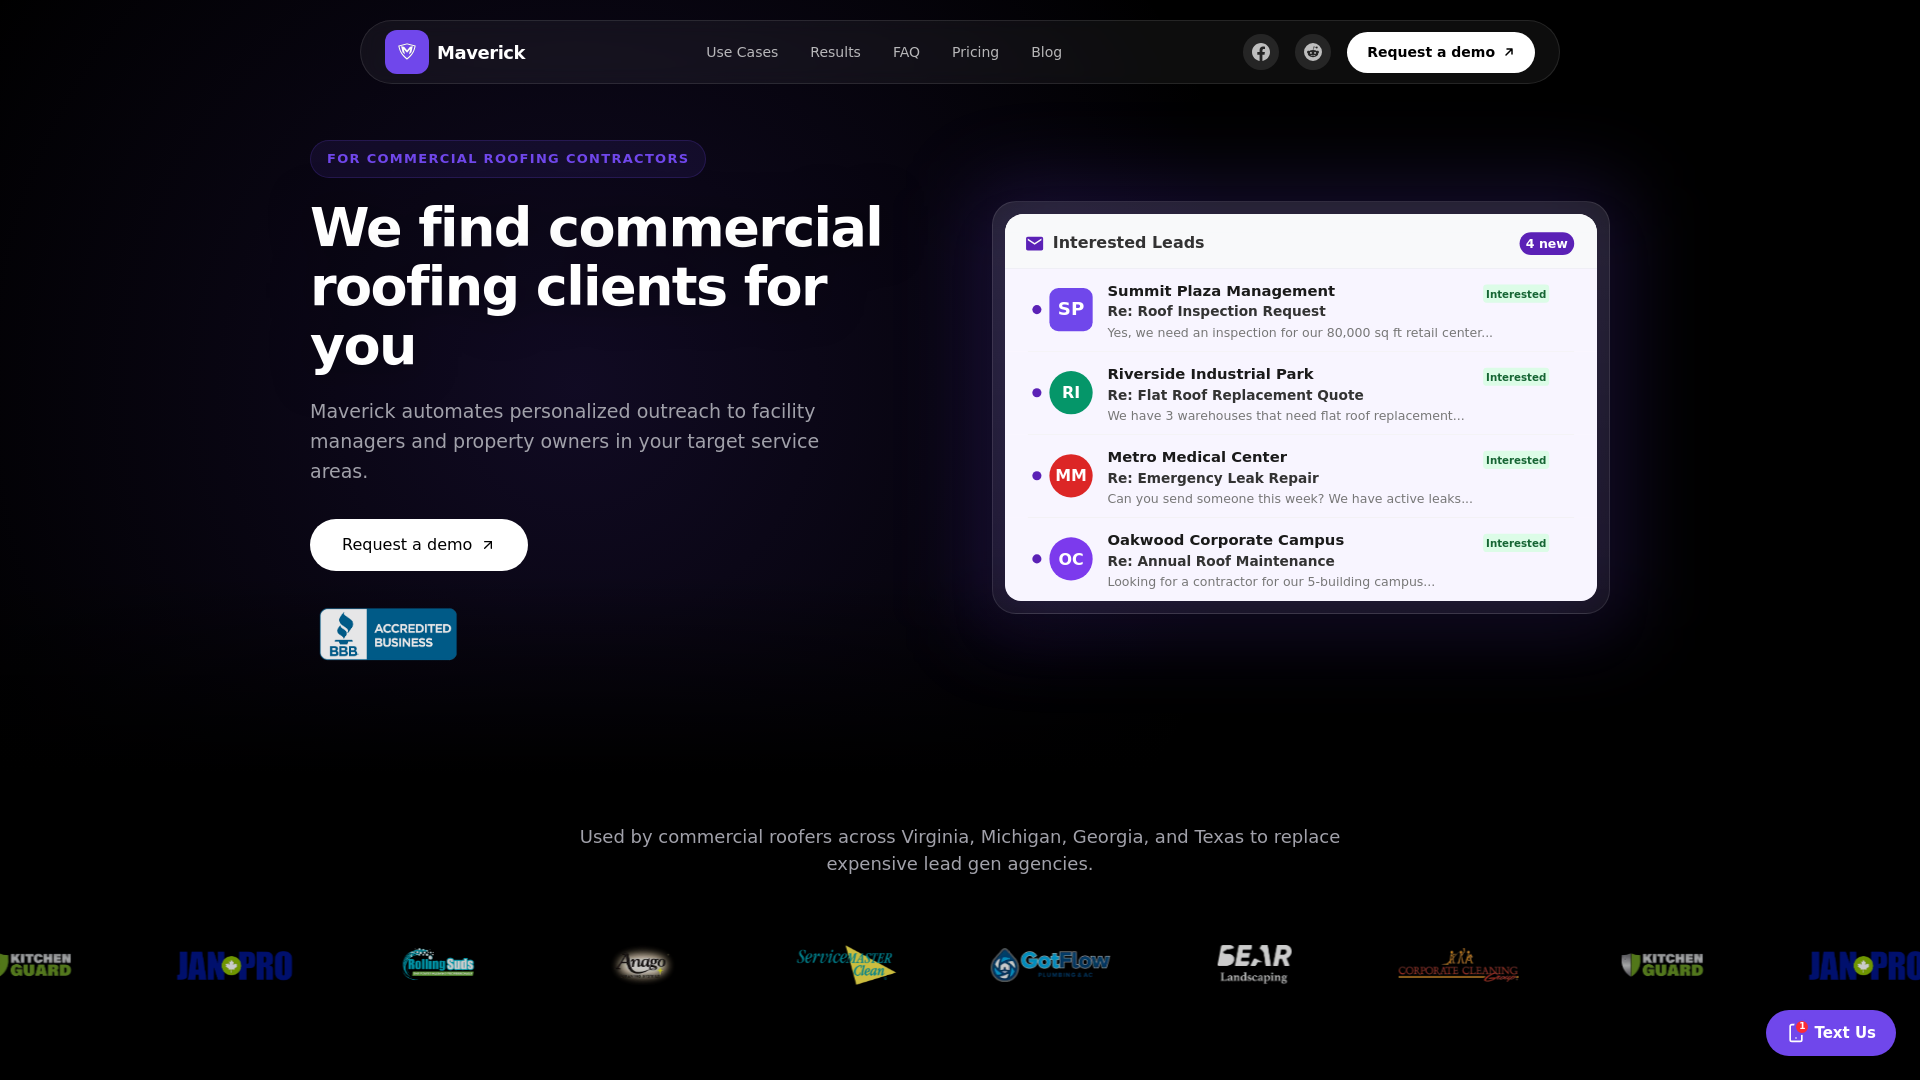The width and height of the screenshot is (1920, 1080).
Task: Open the FAQ nav link
Action: coord(906,52)
